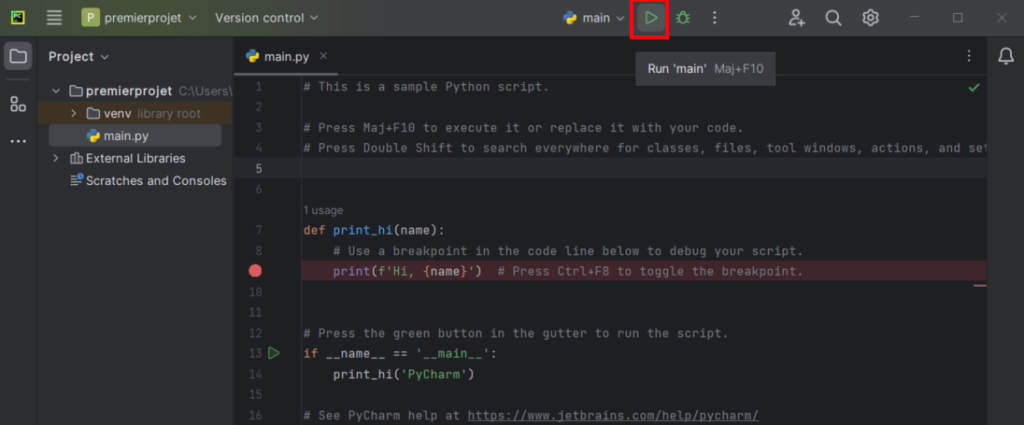Select Scratches and Consoles in project tree
Image resolution: width=1024 pixels, height=425 pixels.
tap(155, 181)
